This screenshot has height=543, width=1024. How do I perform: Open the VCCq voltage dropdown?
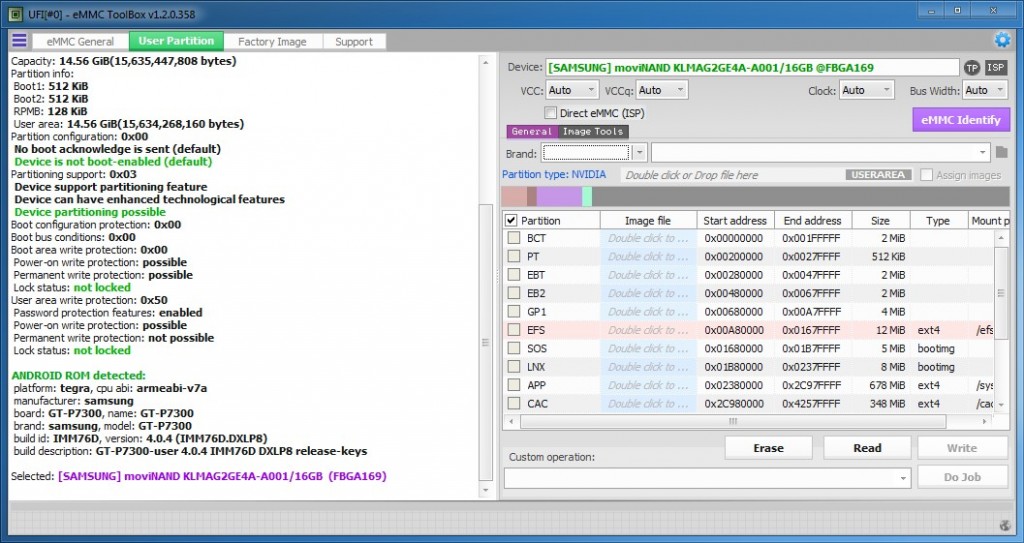[x=662, y=90]
